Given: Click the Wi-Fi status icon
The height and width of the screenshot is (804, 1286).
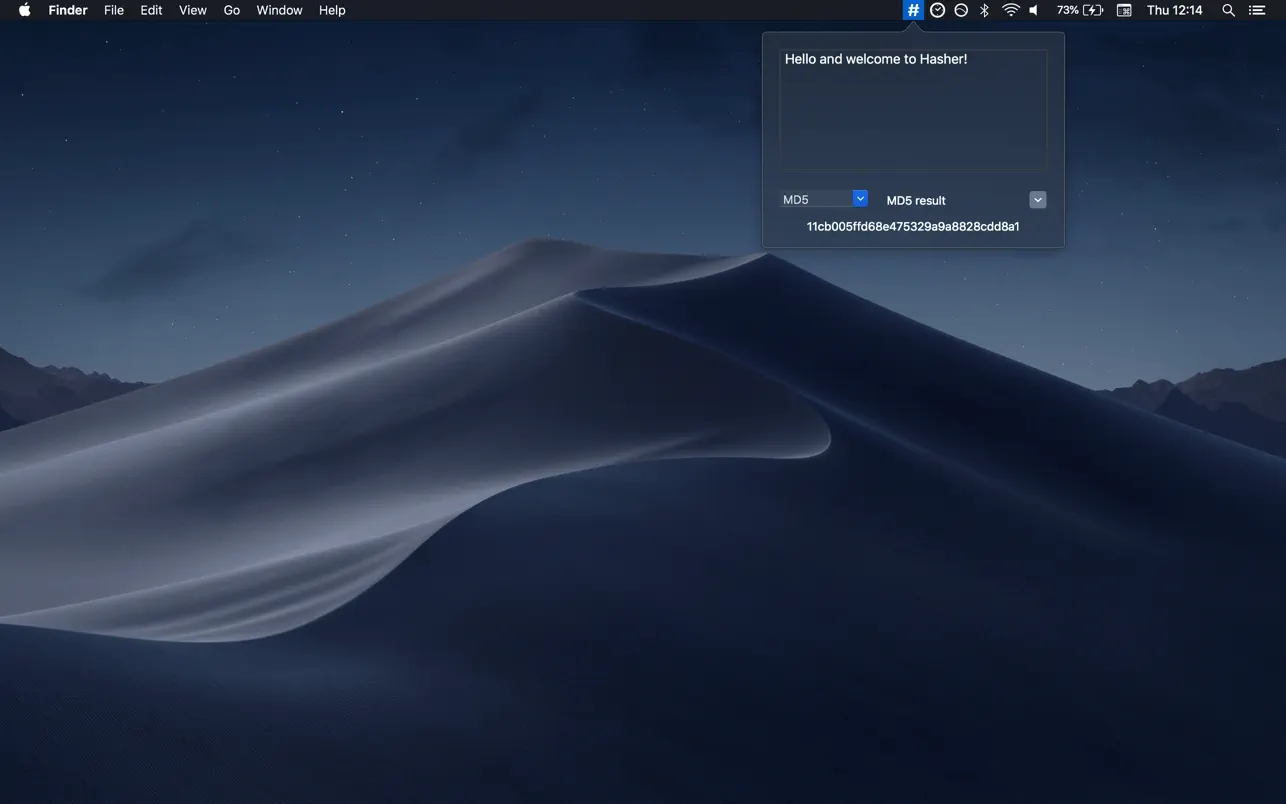Looking at the screenshot, I should click(1010, 10).
